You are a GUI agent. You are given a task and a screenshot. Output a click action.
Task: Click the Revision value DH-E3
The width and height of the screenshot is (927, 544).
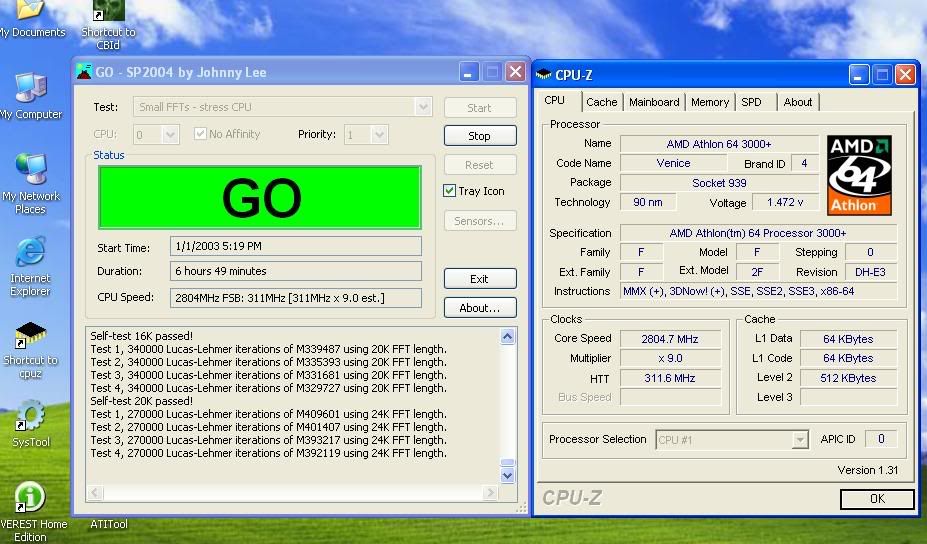tap(871, 272)
